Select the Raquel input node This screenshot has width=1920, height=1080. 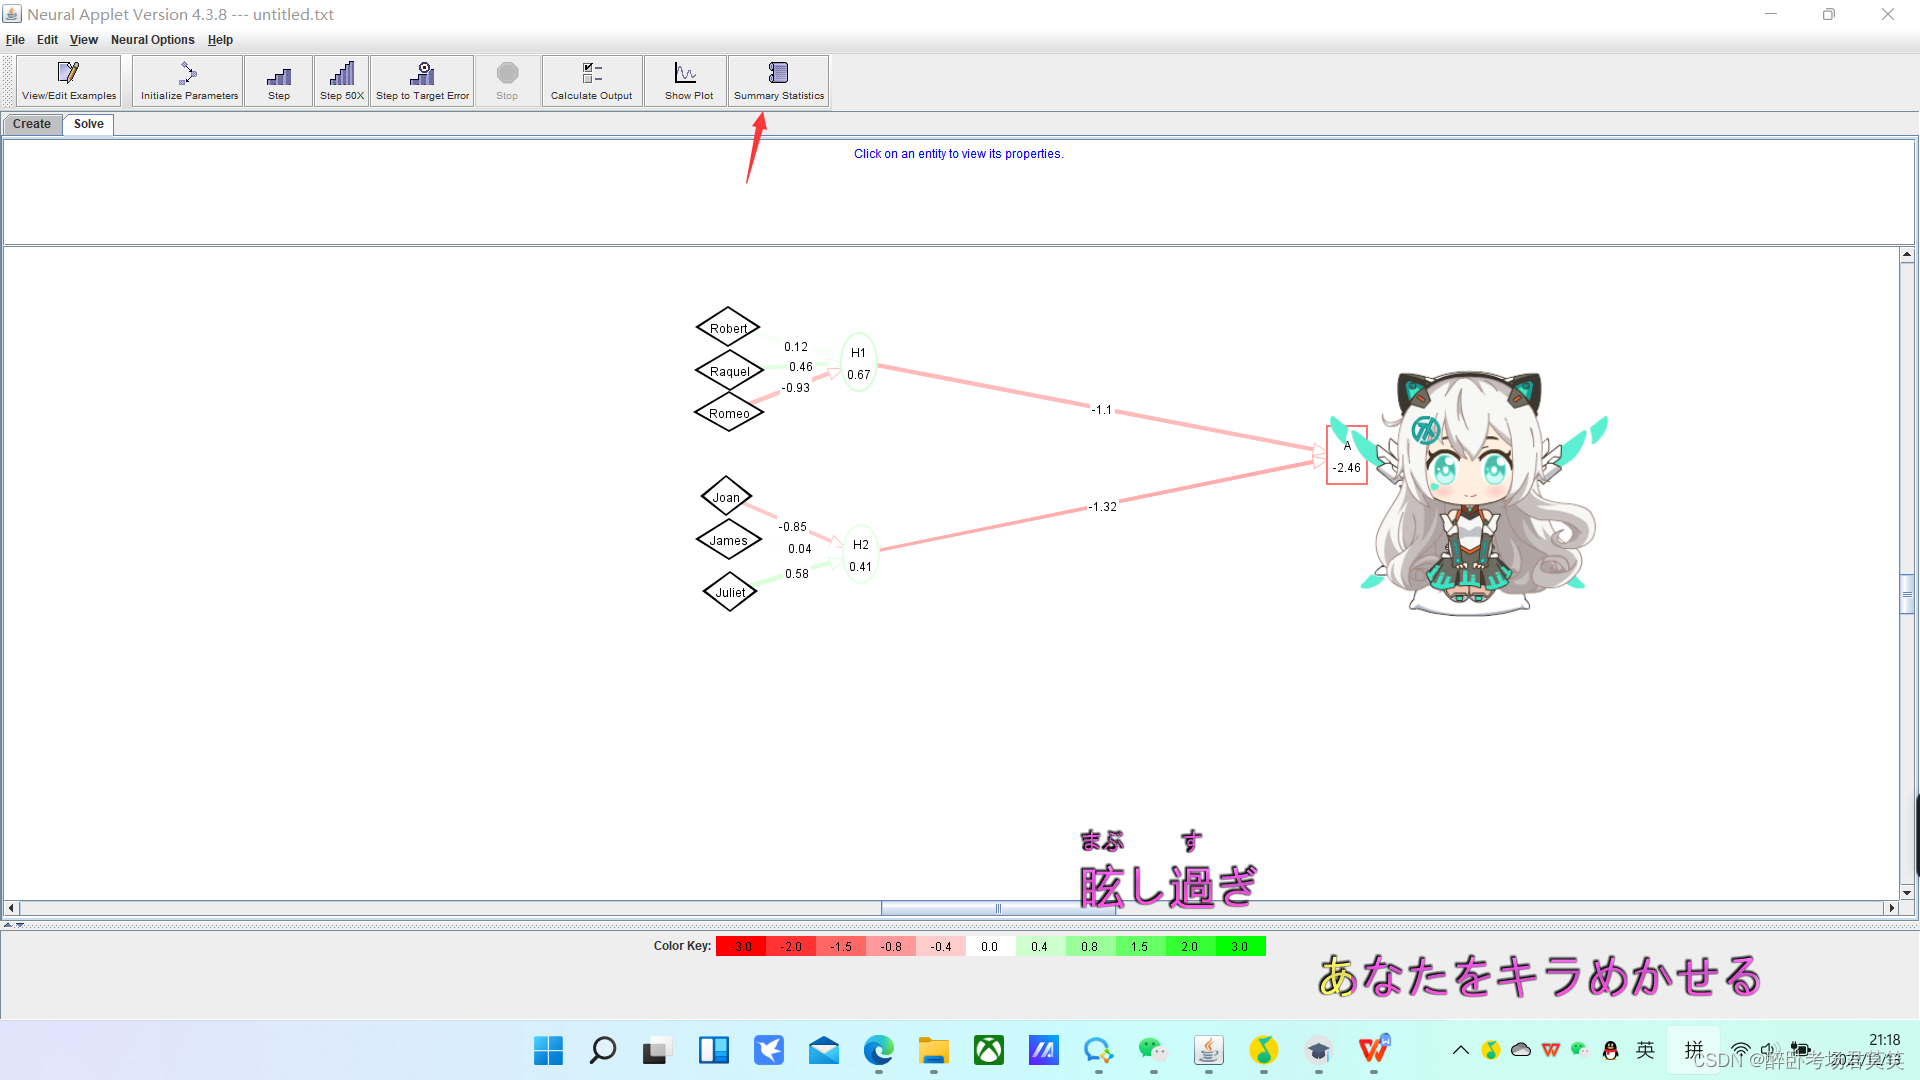pyautogui.click(x=729, y=371)
